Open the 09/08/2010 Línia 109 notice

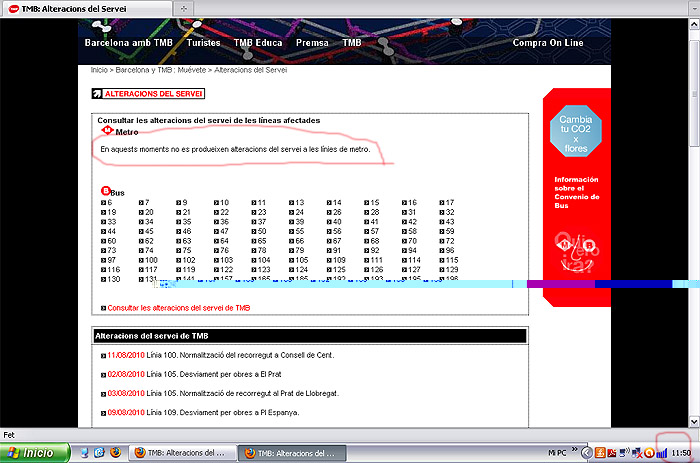pos(203,413)
